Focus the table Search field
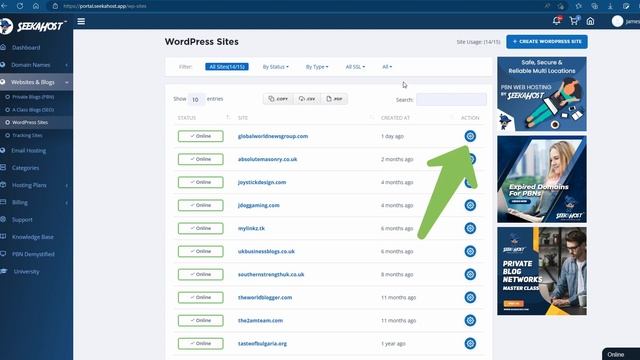This screenshot has height=360, width=640. coord(451,100)
